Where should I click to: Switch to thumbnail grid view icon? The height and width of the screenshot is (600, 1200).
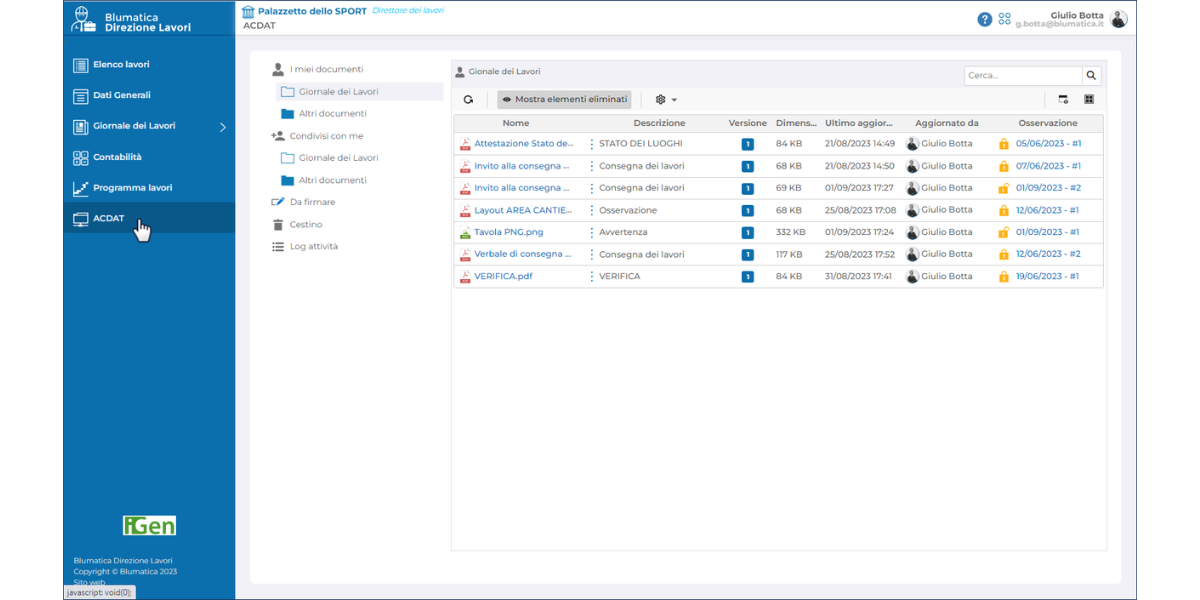click(x=1089, y=100)
